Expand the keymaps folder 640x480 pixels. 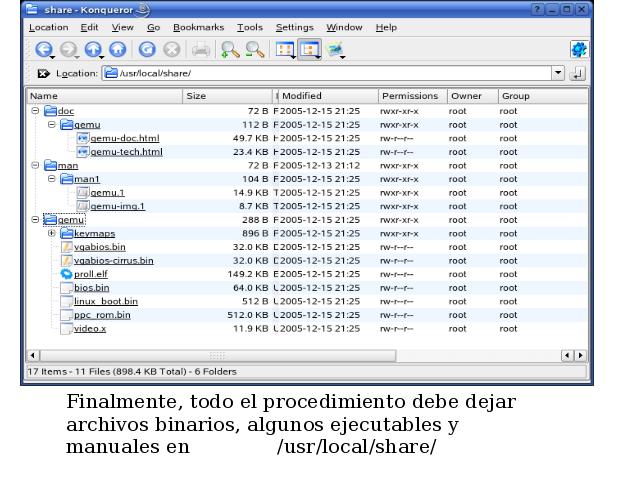(51, 233)
